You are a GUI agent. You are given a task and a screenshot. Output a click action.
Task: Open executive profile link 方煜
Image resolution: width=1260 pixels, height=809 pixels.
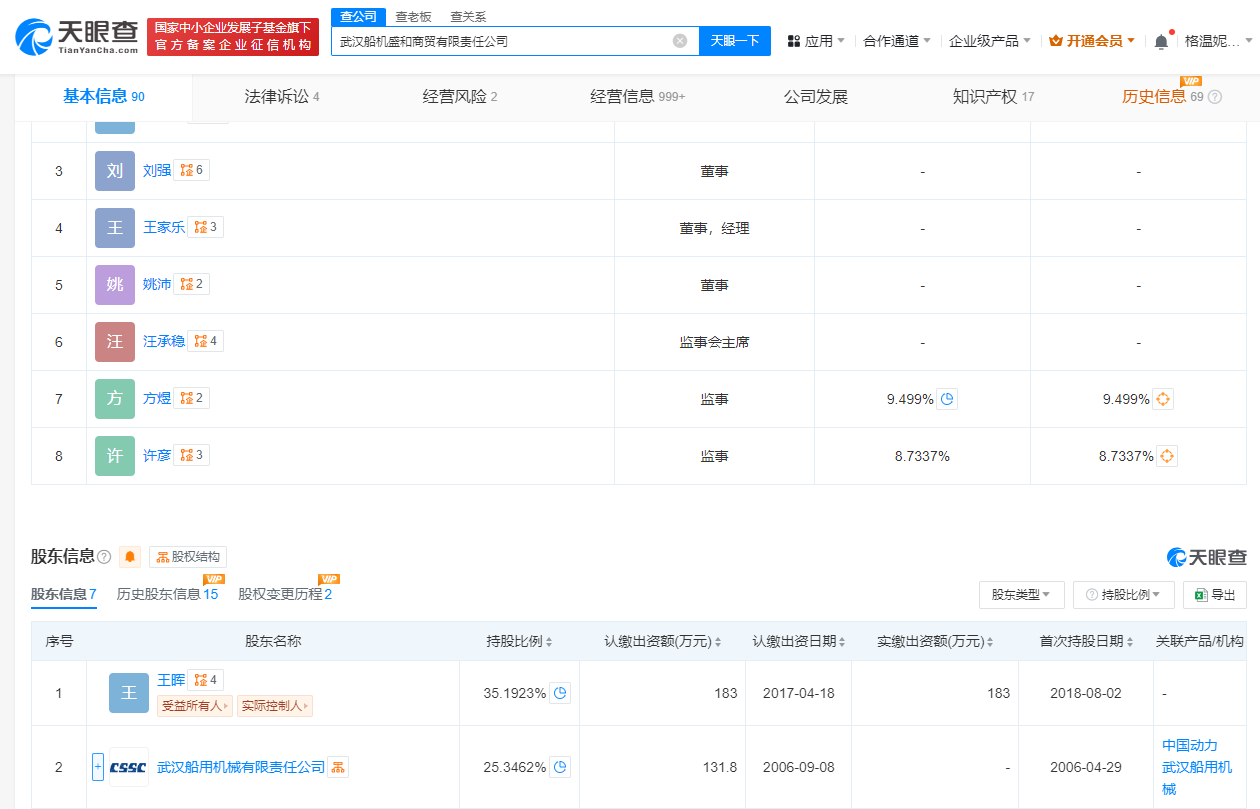pyautogui.click(x=157, y=398)
